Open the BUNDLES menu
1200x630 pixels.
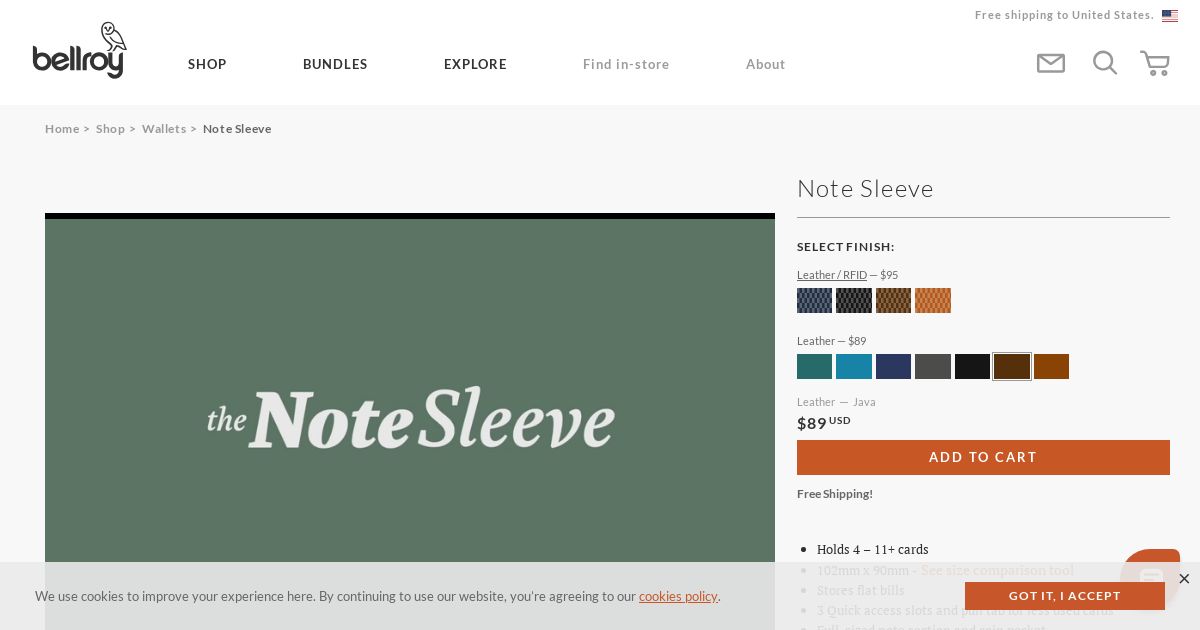335,64
